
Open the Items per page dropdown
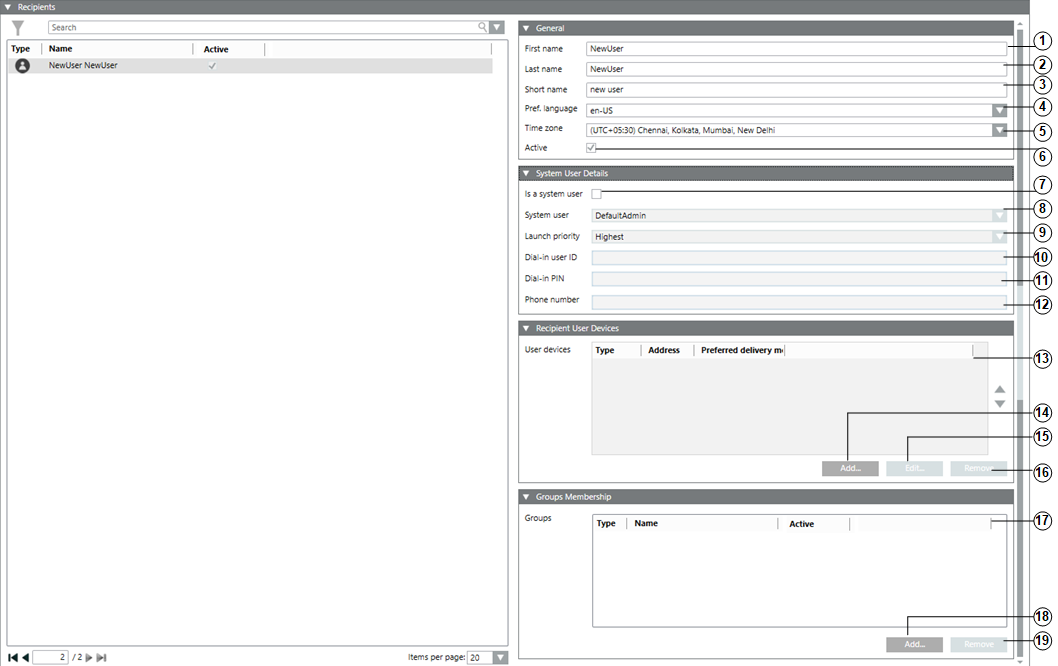[500, 657]
